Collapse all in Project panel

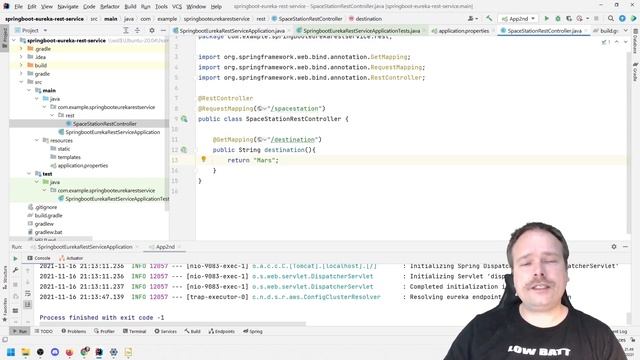point(137,31)
